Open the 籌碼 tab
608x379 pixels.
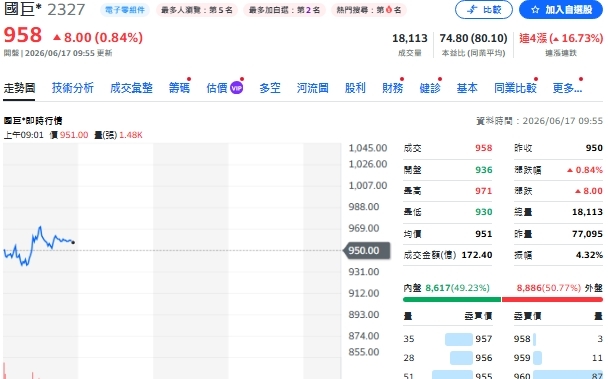pyautogui.click(x=179, y=88)
